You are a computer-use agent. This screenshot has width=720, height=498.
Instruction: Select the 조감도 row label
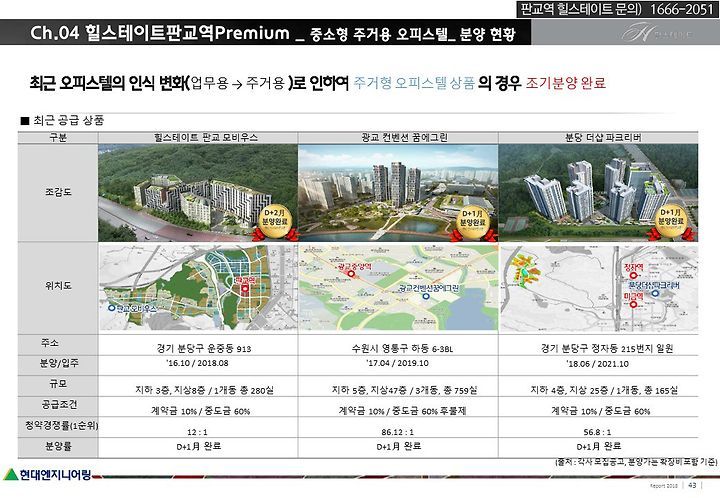click(58, 192)
